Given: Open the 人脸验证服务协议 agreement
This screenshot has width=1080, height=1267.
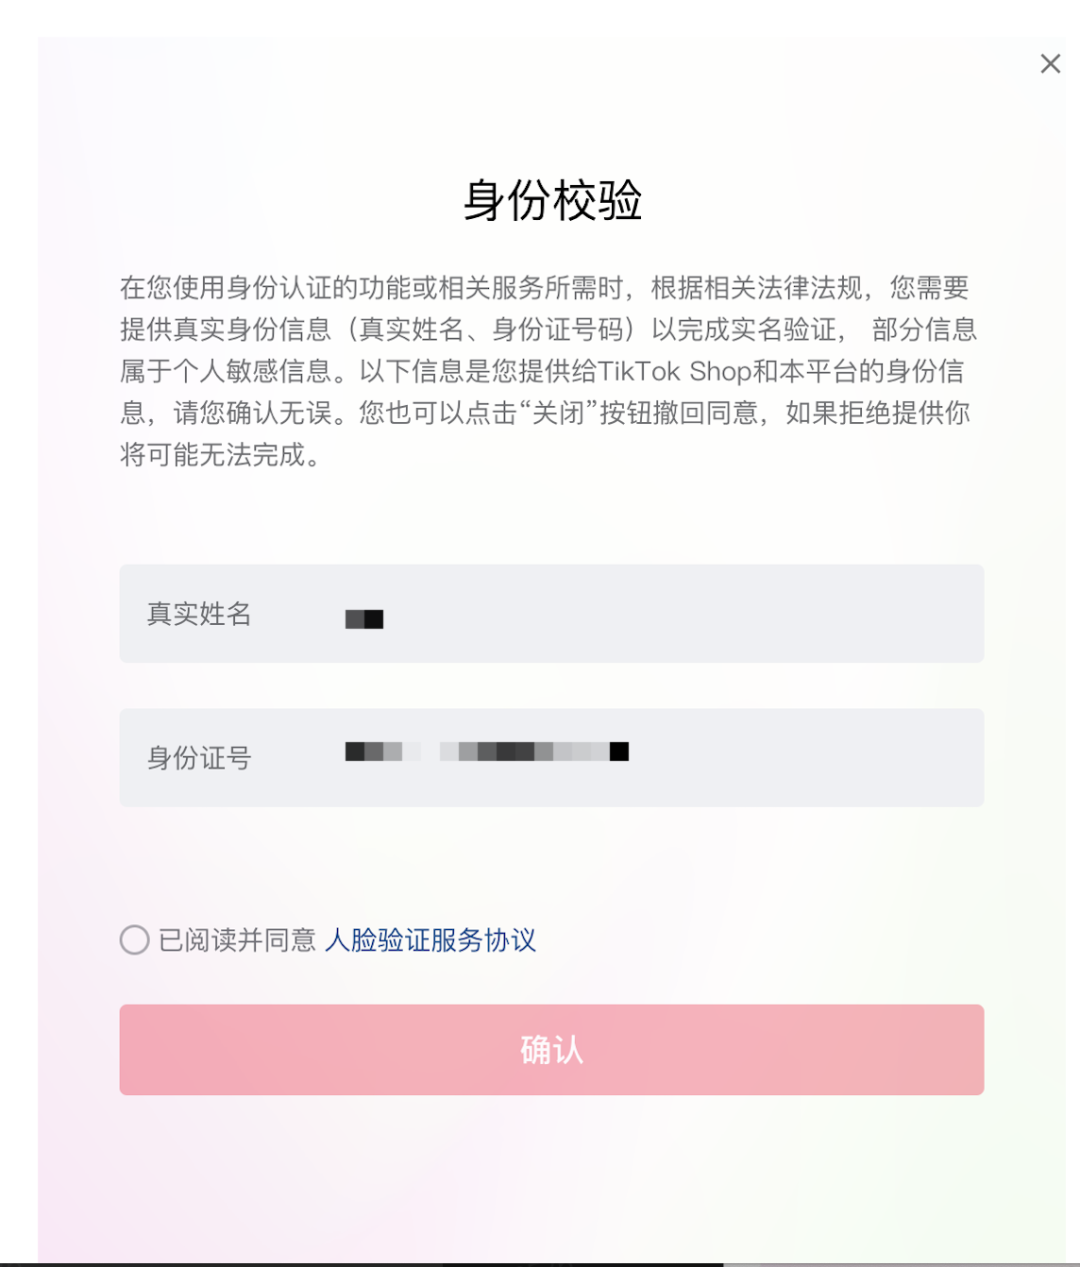Looking at the screenshot, I should pos(432,940).
